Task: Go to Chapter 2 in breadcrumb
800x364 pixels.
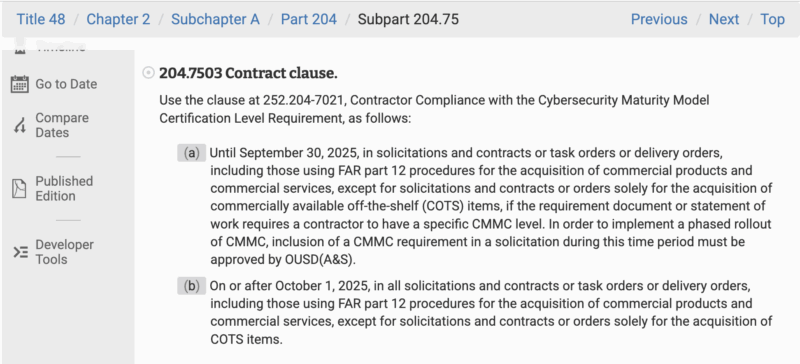Action: [x=118, y=19]
